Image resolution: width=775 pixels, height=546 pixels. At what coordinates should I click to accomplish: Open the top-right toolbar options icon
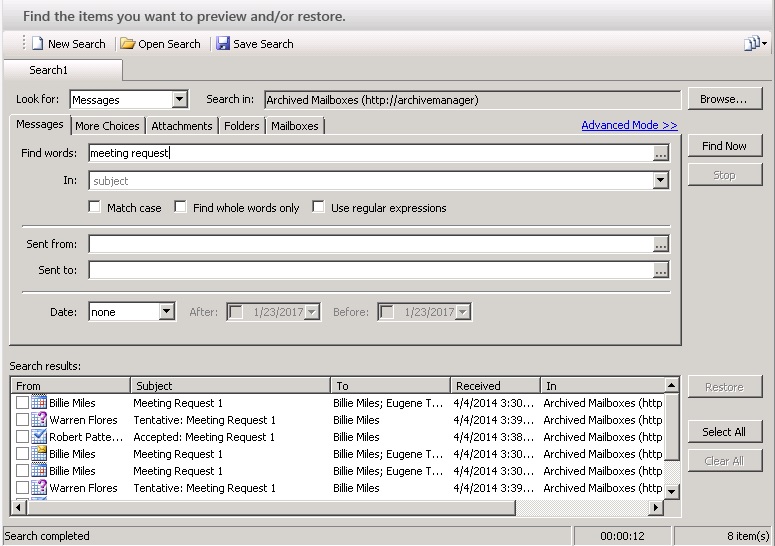click(755, 44)
